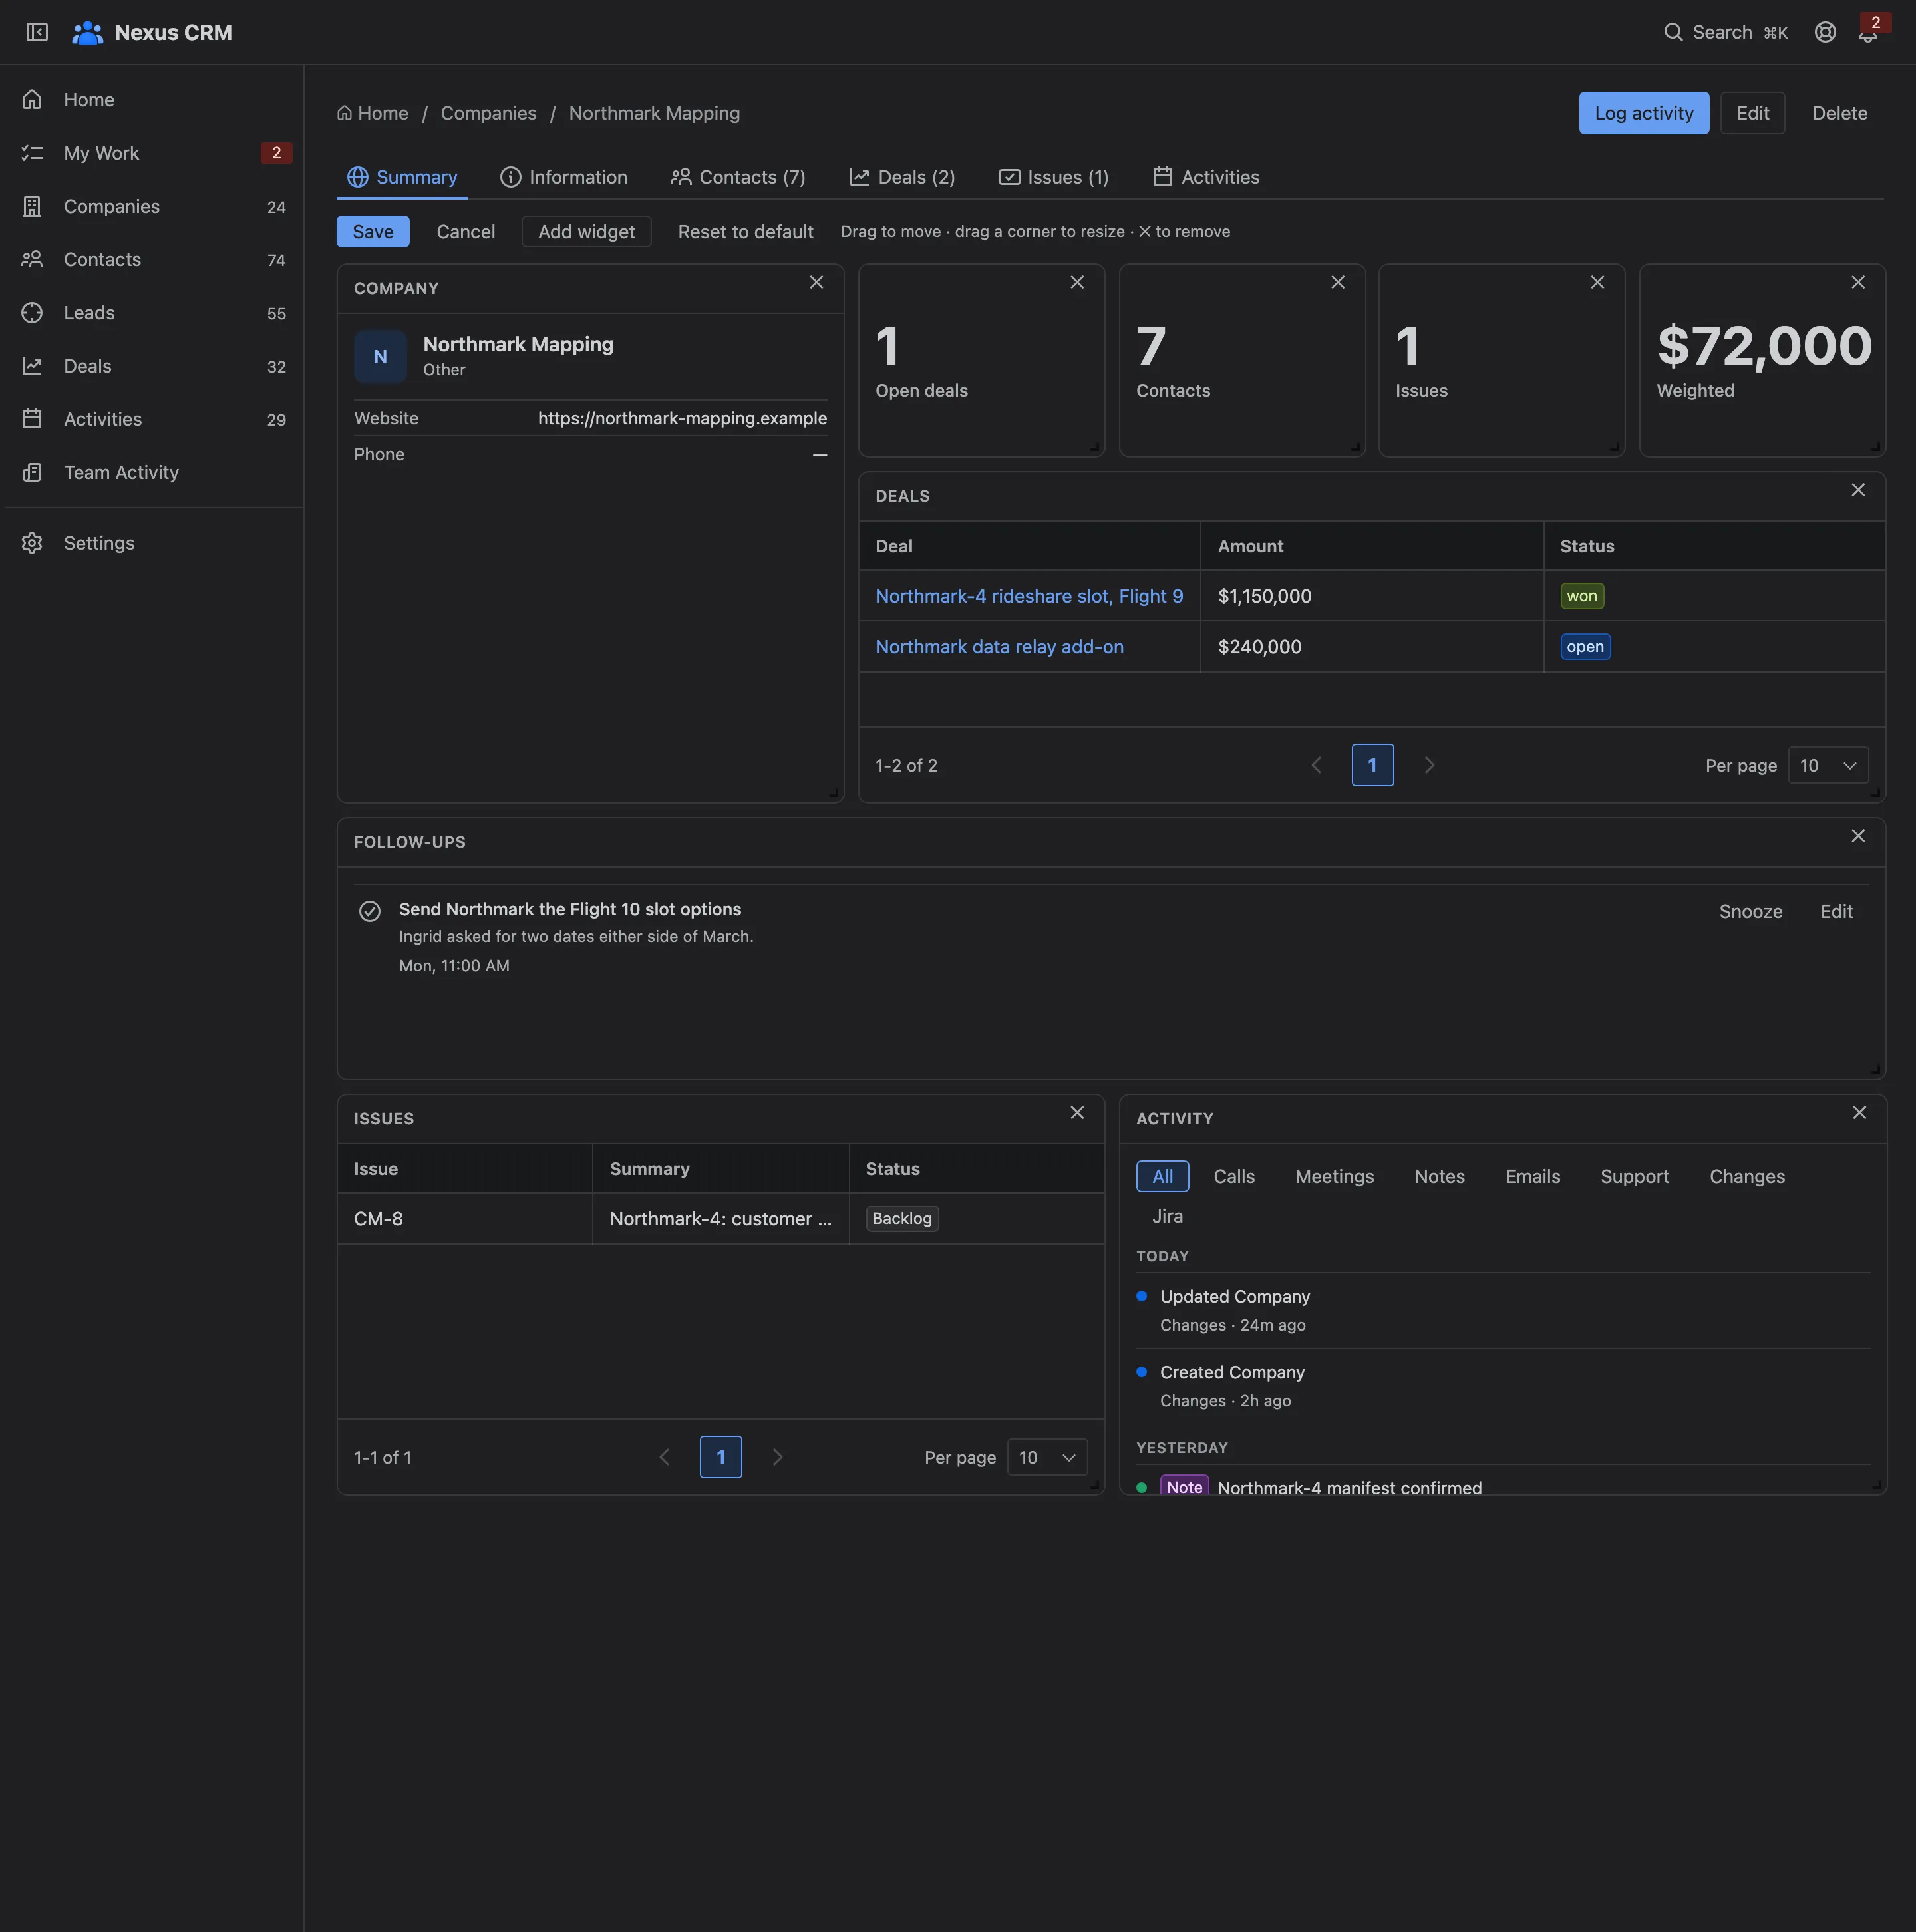
Task: Select the All activity filter
Action: (1162, 1177)
